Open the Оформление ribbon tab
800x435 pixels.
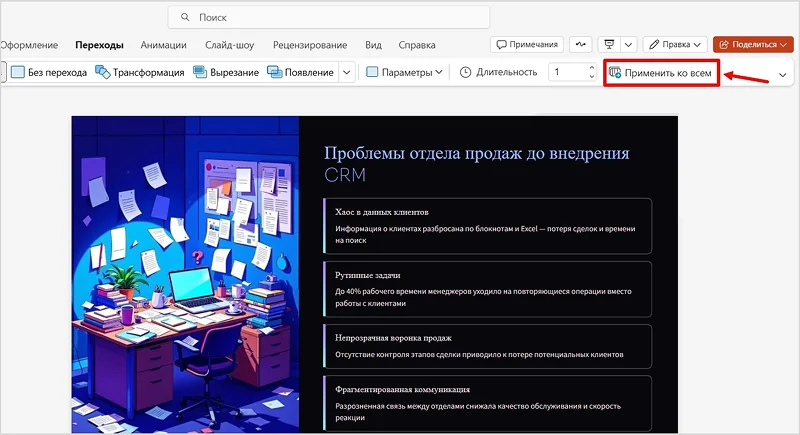pos(29,45)
